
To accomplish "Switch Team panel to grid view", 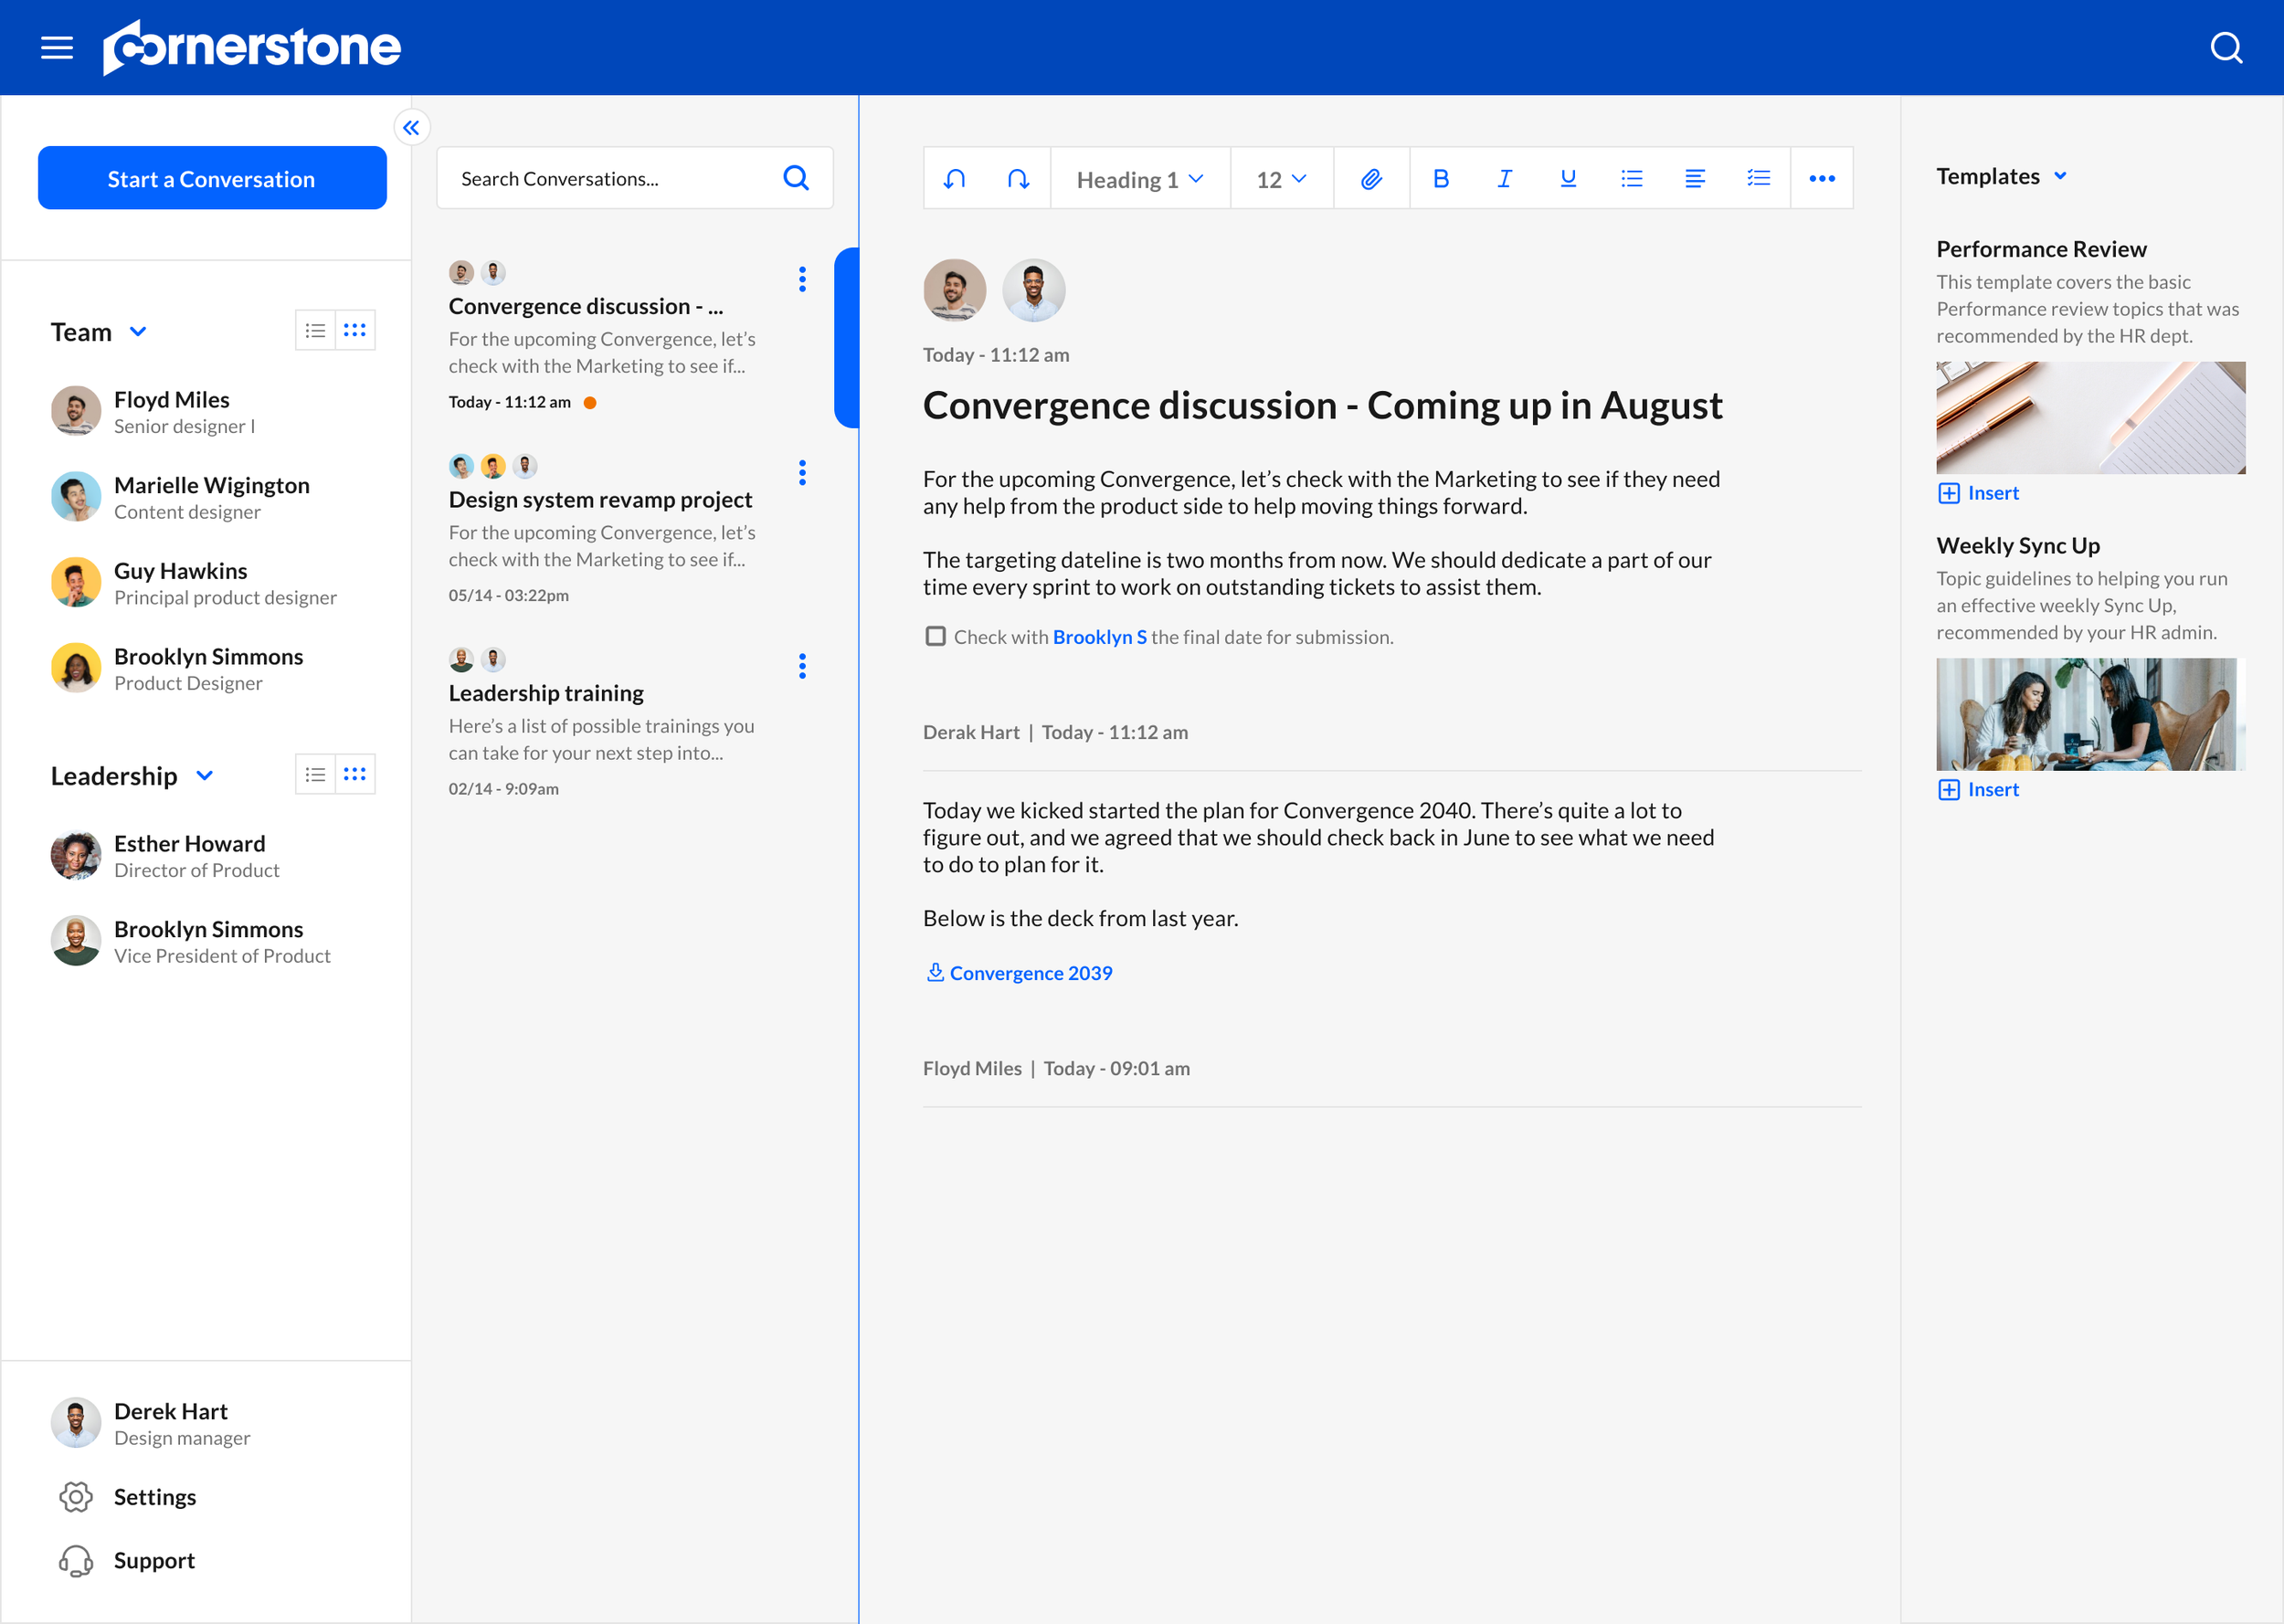I will 355,330.
